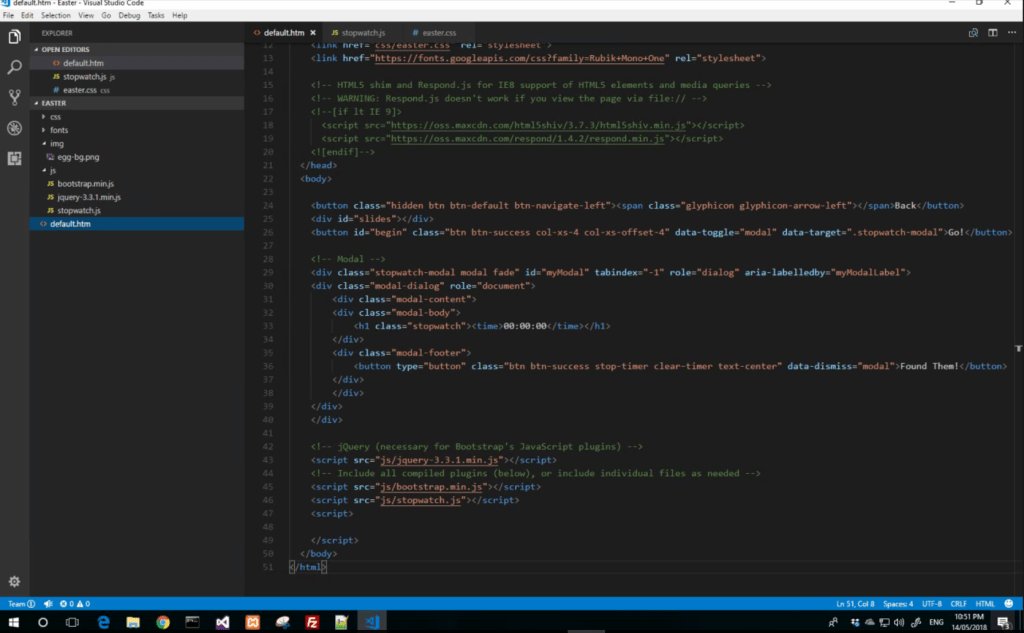Follow the fonts.googleapis.com link
Viewport: 1024px width, 633px height.
pyautogui.click(x=519, y=58)
